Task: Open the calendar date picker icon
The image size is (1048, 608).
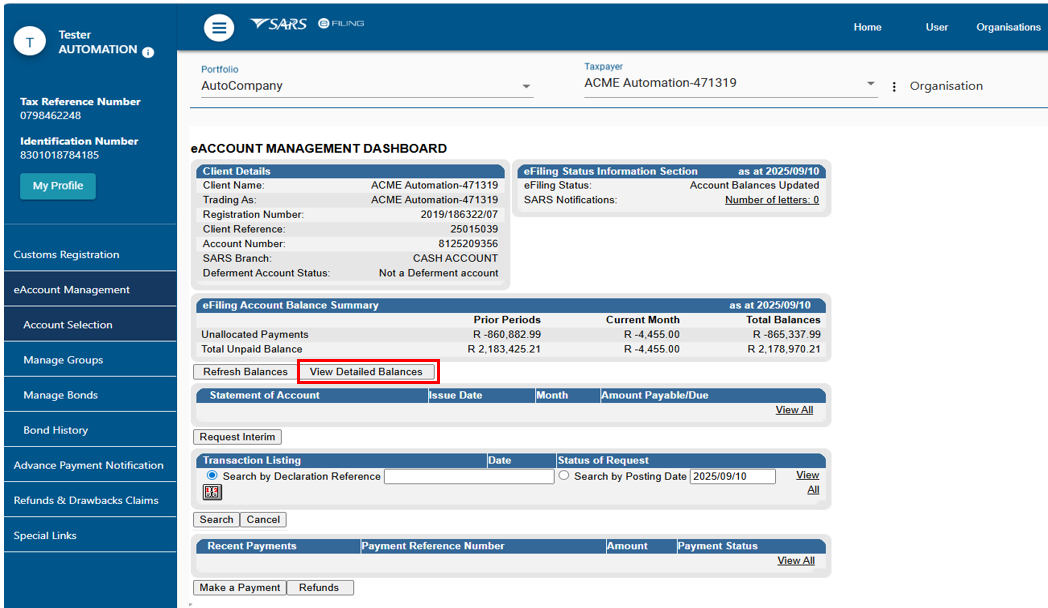Action: click(x=212, y=492)
